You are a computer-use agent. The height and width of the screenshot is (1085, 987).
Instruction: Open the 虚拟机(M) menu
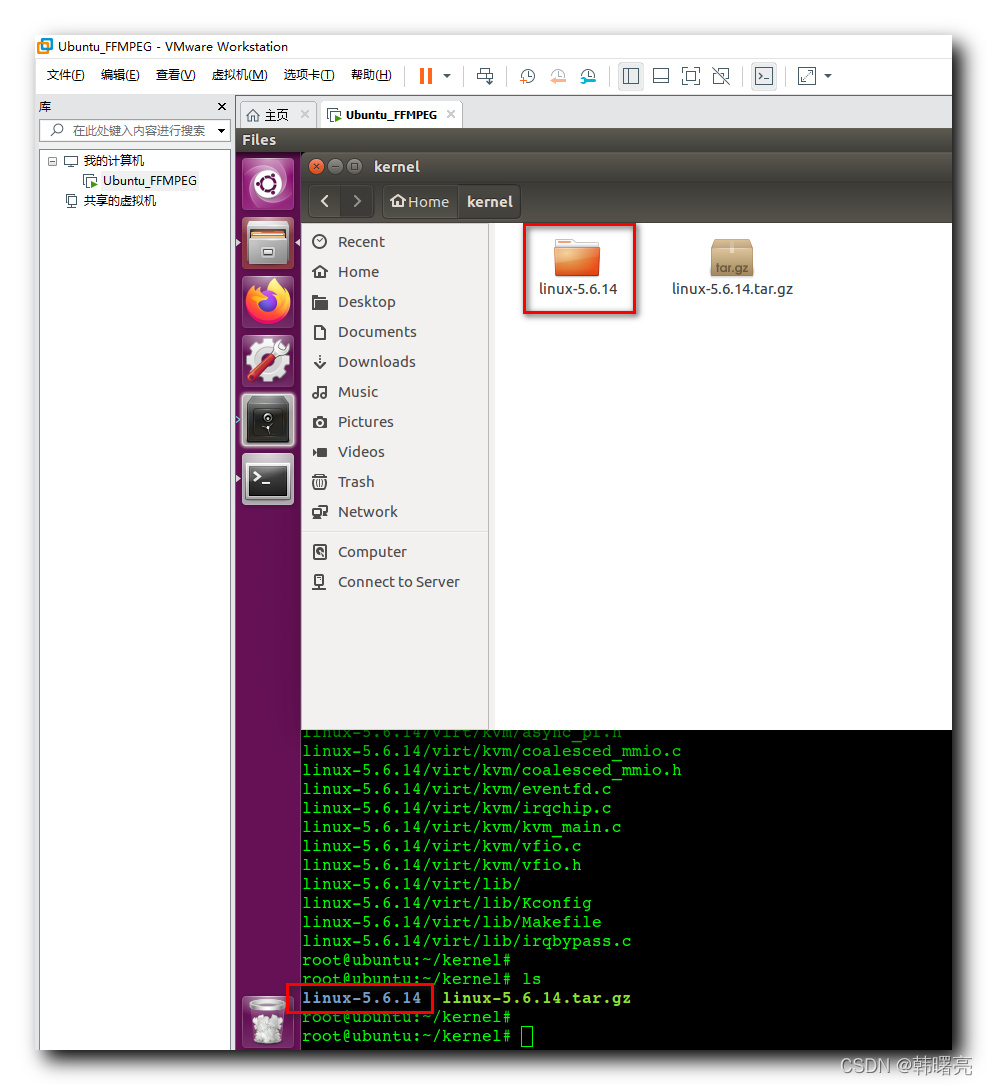coord(239,75)
